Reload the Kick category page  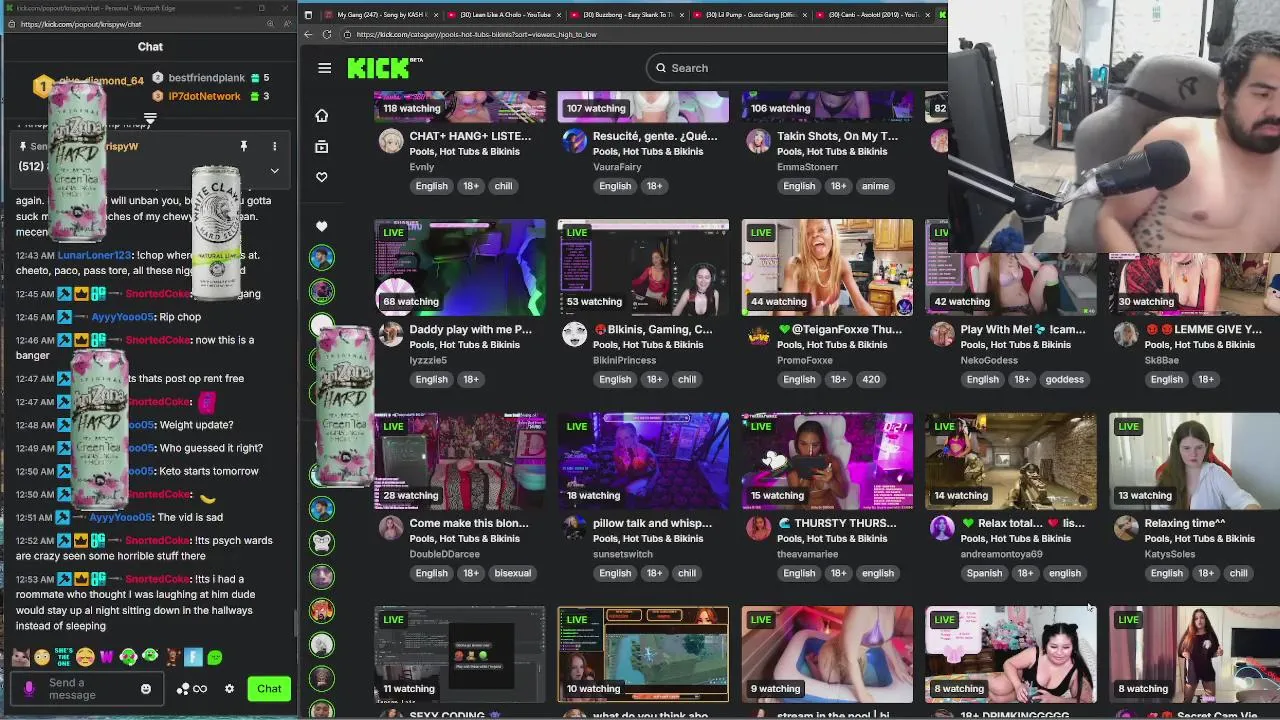[327, 34]
